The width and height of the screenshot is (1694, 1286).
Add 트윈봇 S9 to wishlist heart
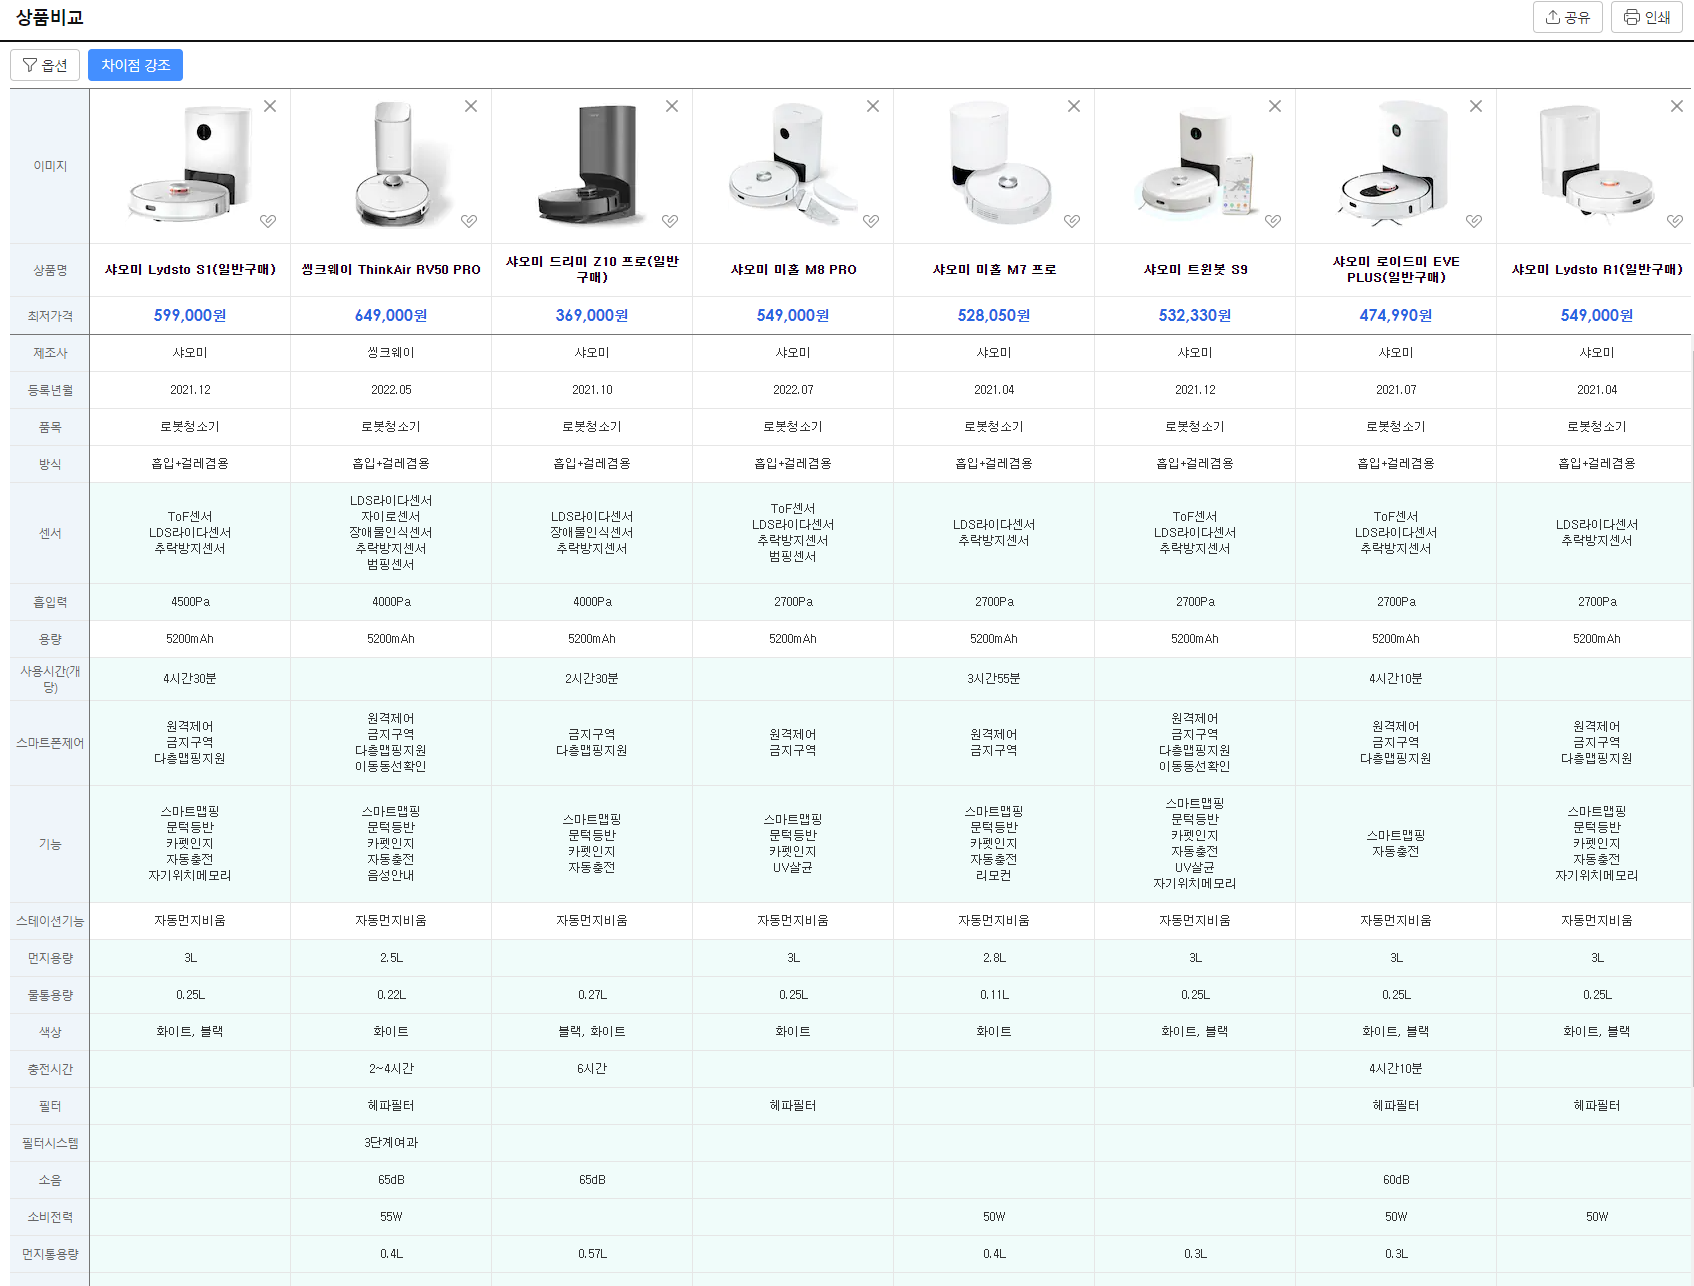1273,221
